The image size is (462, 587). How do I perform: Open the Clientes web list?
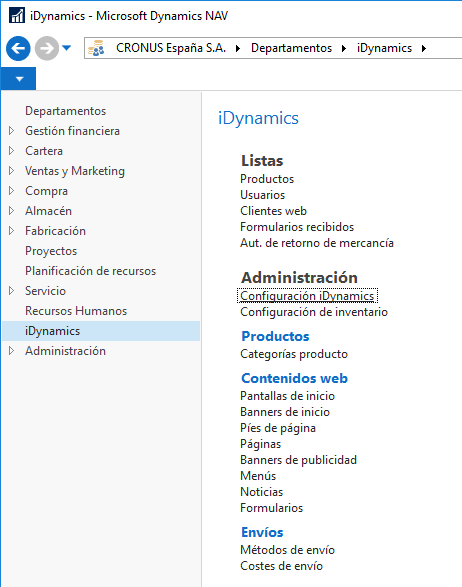[x=273, y=211]
